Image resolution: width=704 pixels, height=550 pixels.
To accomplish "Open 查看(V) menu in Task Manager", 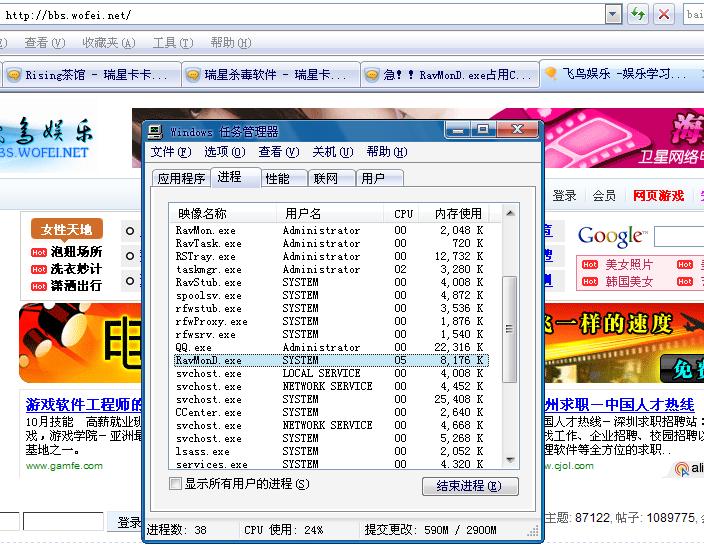I will [278, 152].
